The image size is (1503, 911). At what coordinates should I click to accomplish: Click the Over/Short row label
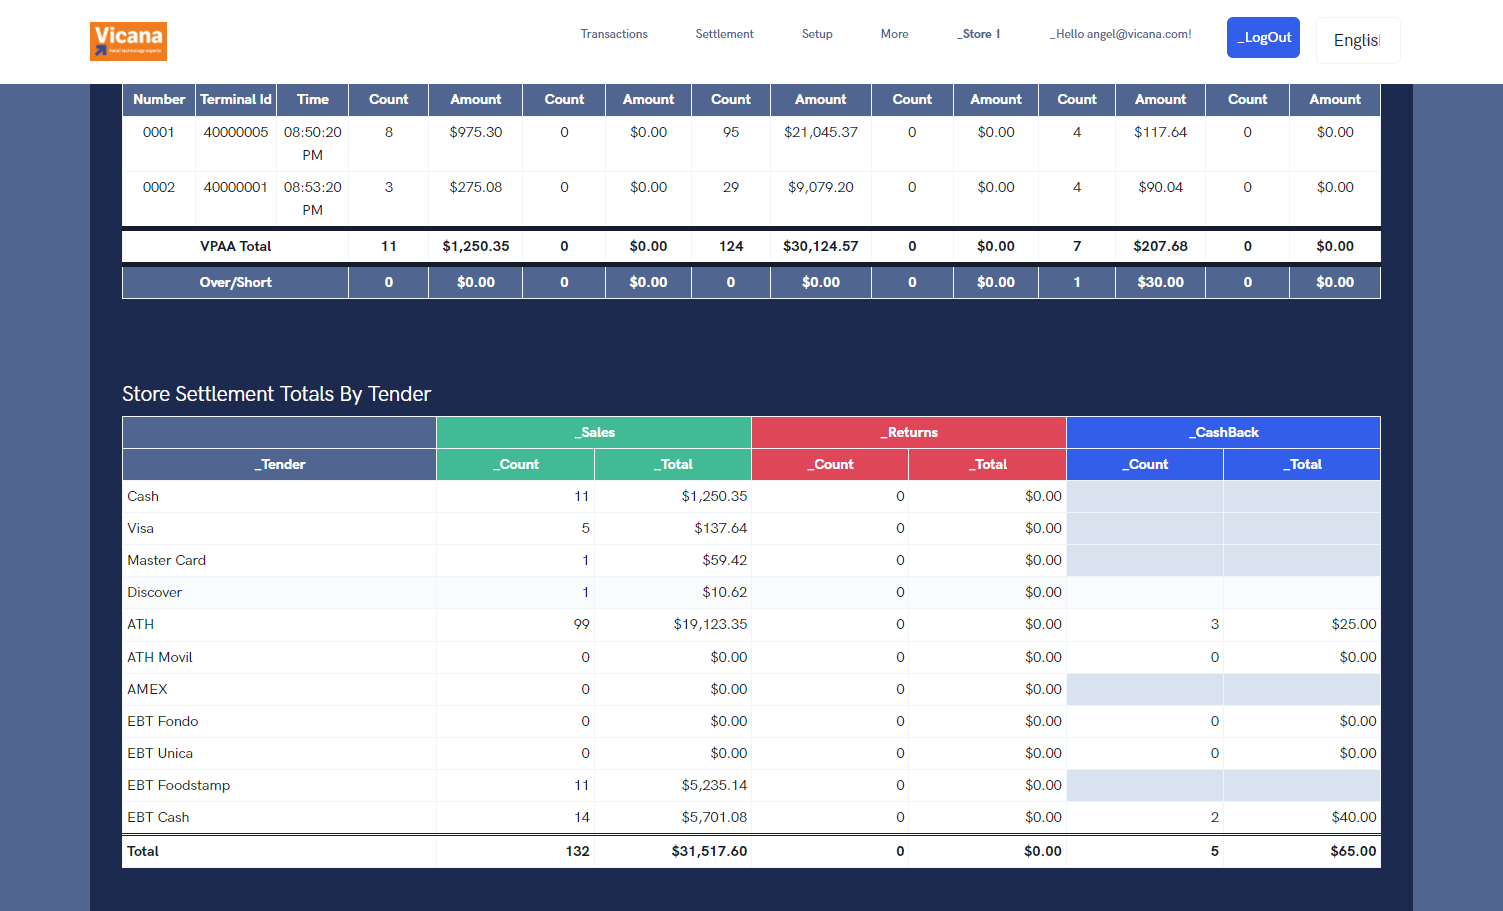pyautogui.click(x=236, y=282)
